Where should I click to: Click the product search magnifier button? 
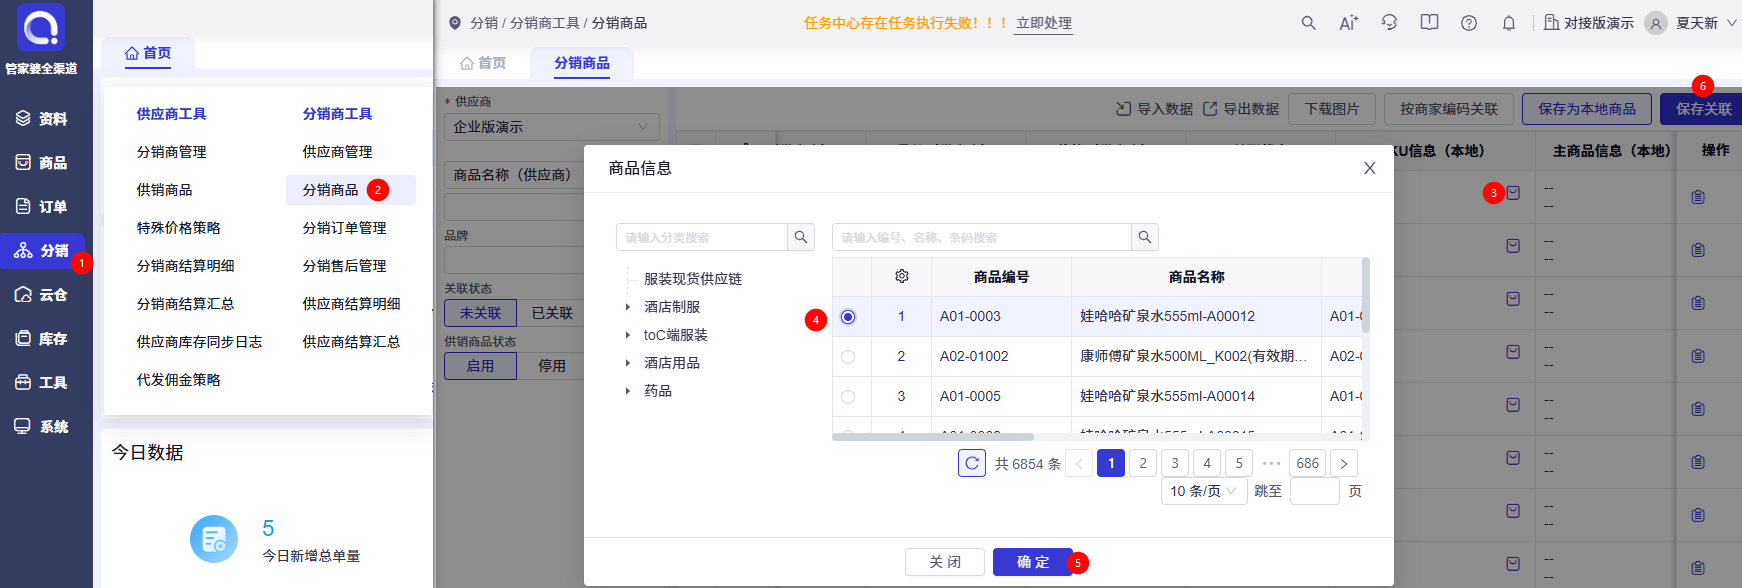(x=1145, y=237)
